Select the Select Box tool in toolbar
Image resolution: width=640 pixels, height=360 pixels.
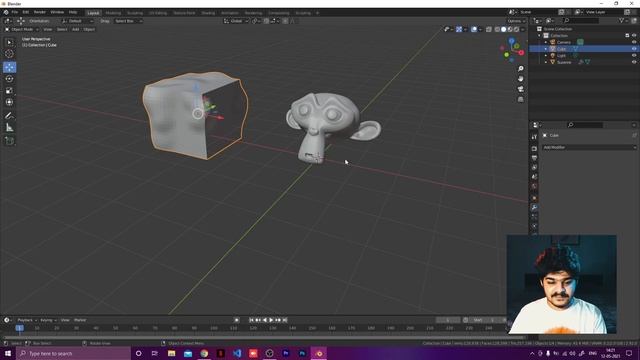[9, 42]
